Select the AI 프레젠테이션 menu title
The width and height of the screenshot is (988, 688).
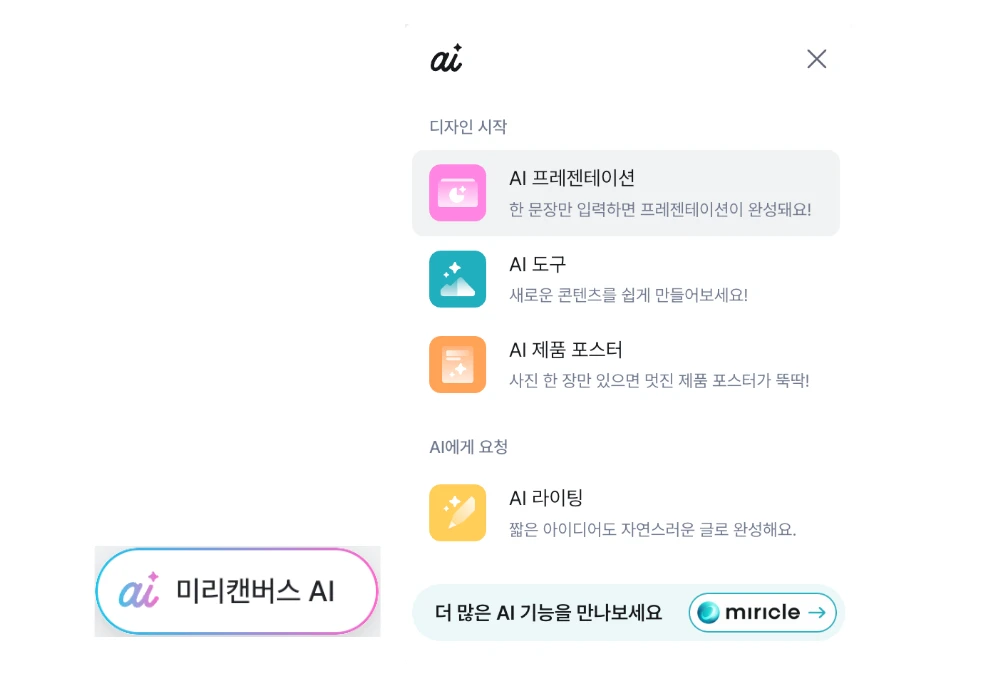pos(572,178)
